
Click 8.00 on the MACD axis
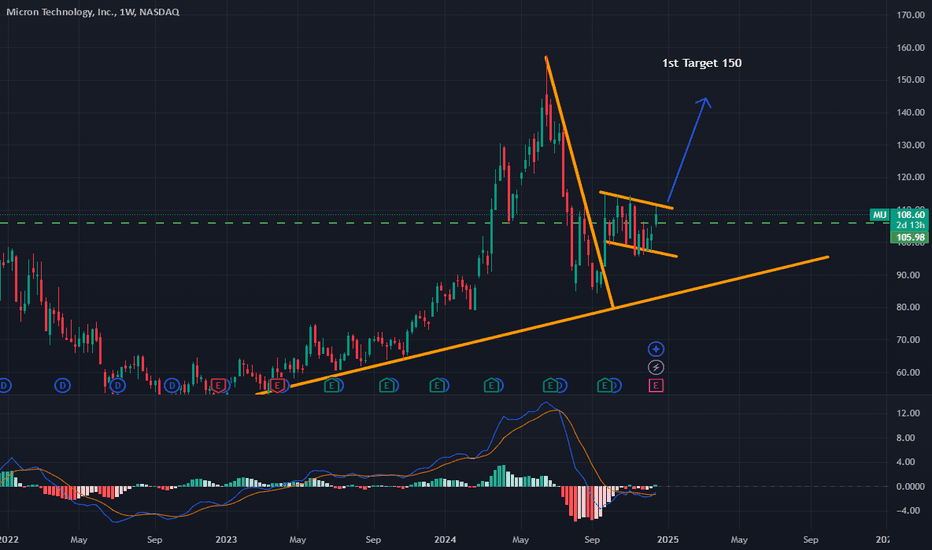(906, 438)
